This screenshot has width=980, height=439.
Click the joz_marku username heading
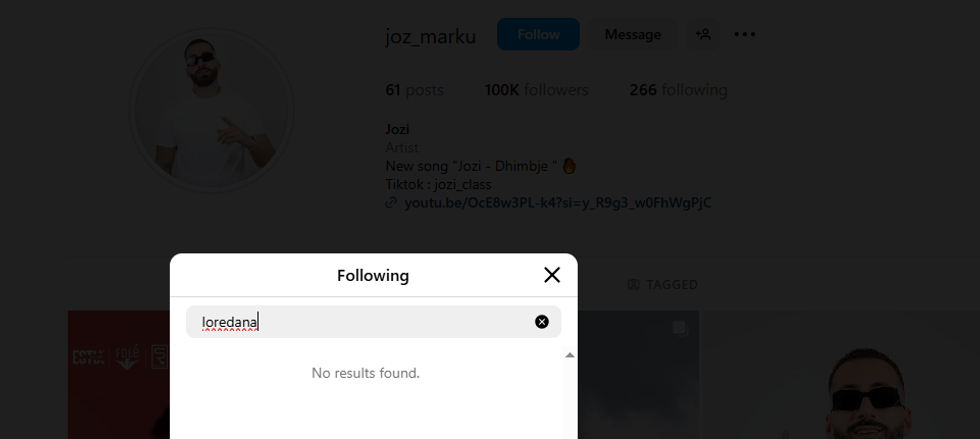coord(431,36)
